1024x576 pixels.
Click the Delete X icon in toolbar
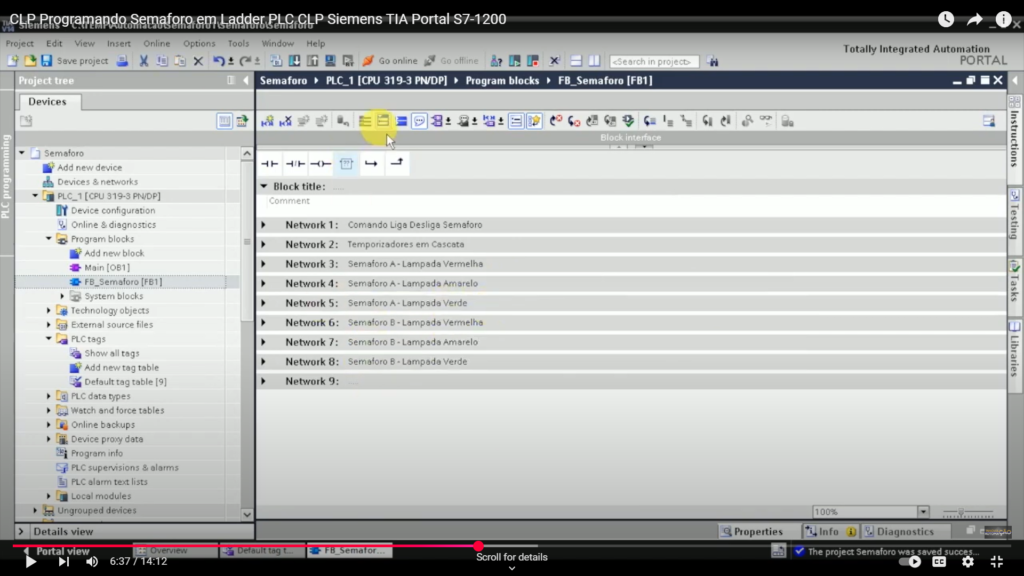coord(199,61)
